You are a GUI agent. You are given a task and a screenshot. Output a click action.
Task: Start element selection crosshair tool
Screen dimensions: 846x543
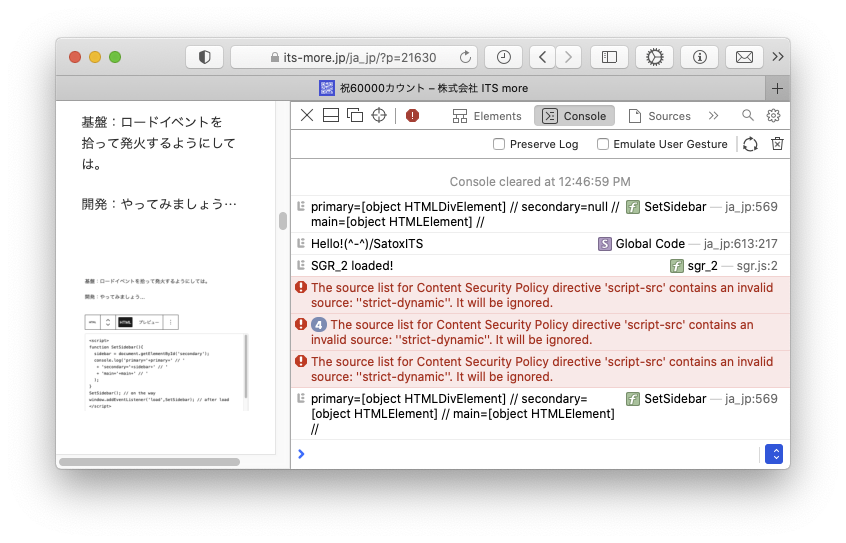[379, 116]
